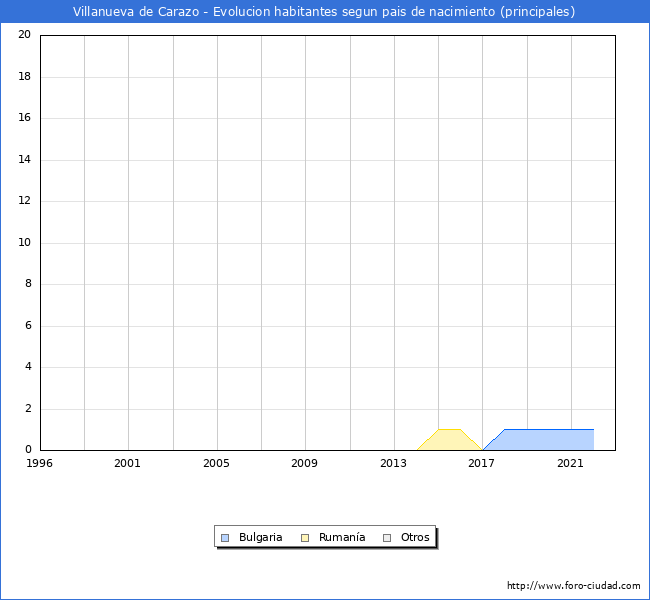Click the 20 y-axis label

point(24,34)
